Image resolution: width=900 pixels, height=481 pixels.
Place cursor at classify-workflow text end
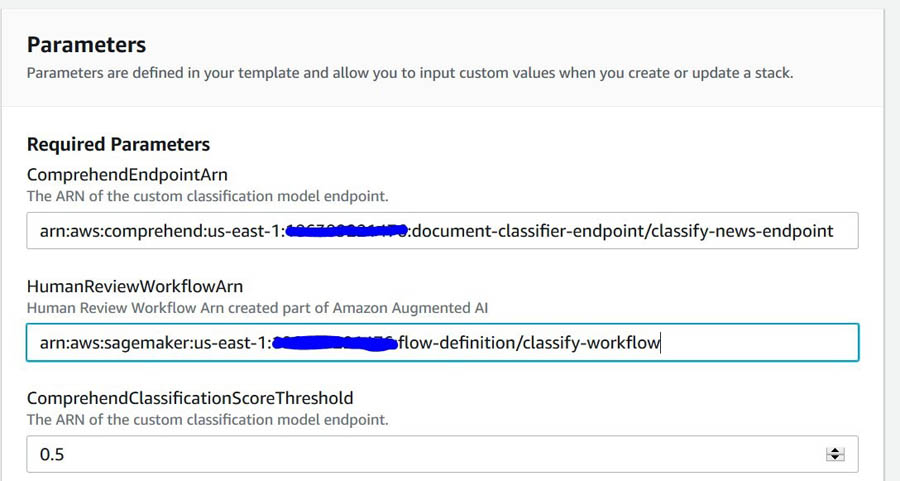pyautogui.click(x=660, y=343)
